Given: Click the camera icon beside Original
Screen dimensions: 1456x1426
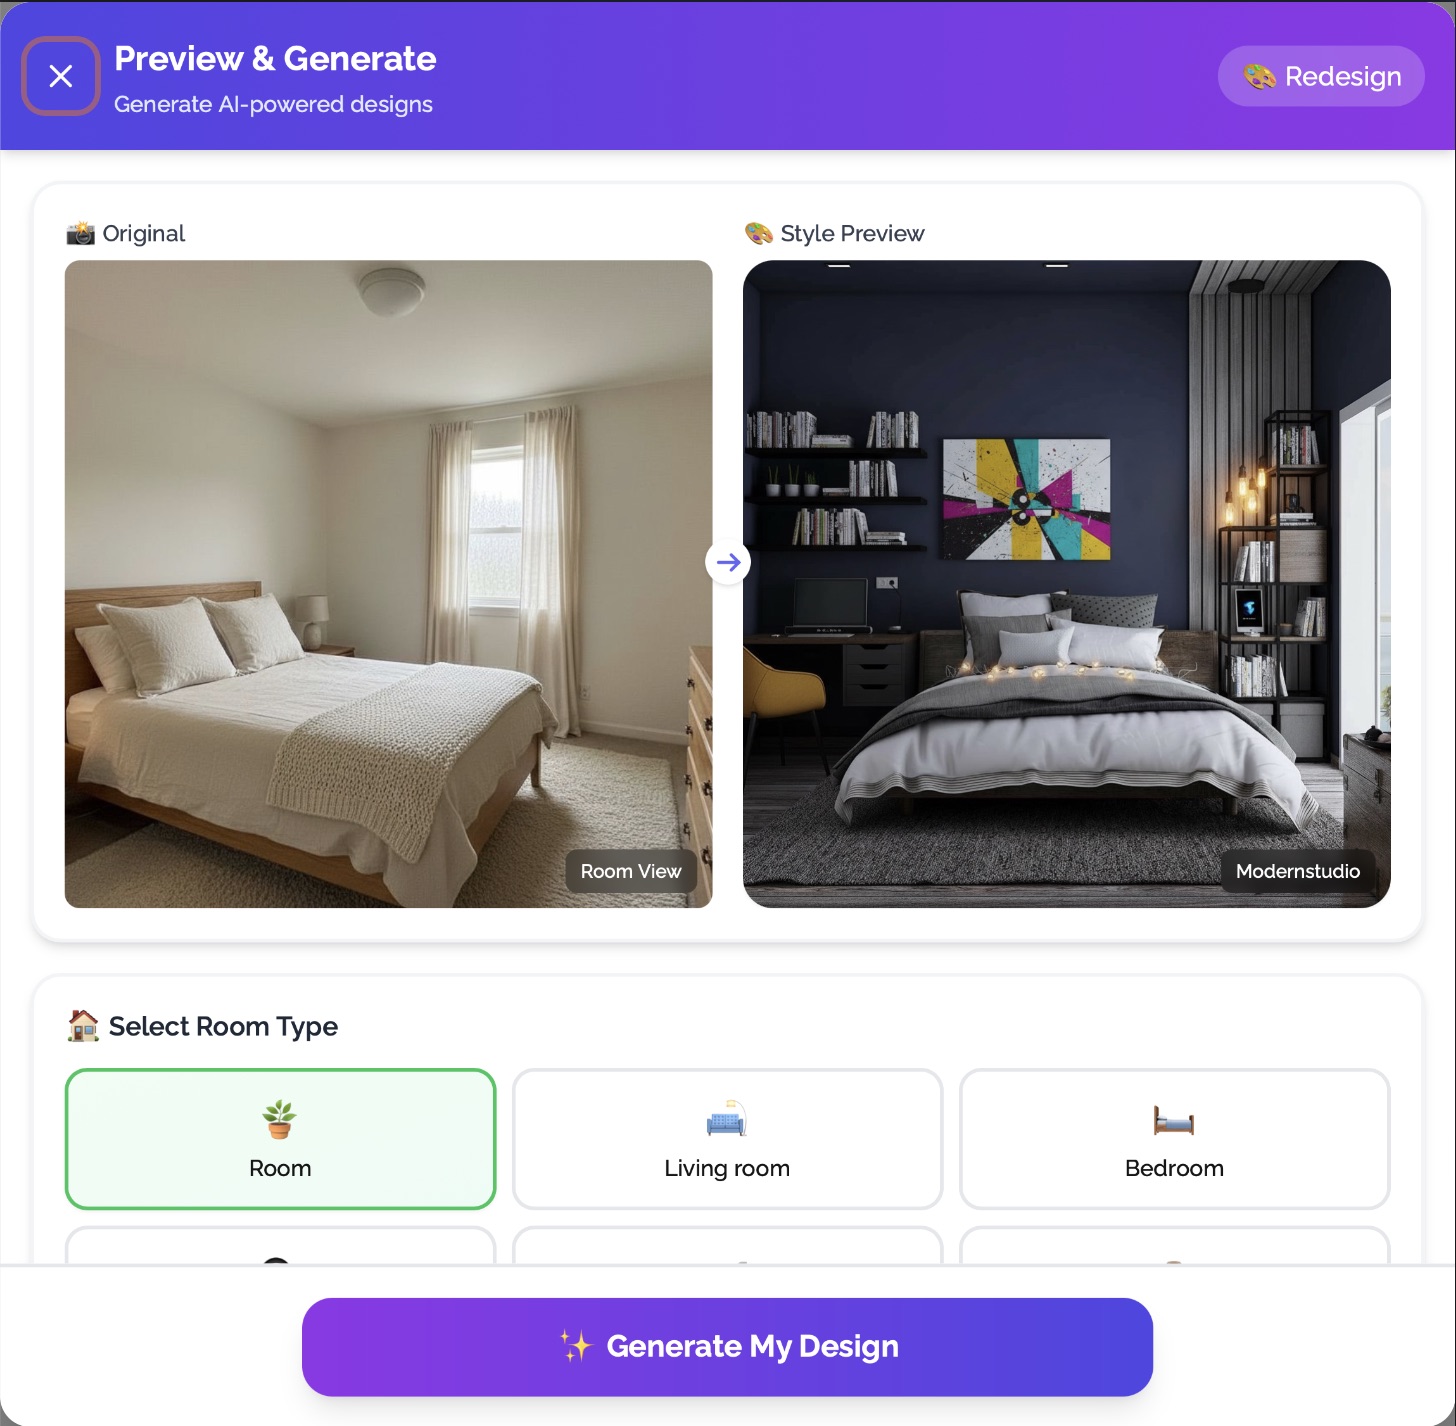Looking at the screenshot, I should coord(80,233).
